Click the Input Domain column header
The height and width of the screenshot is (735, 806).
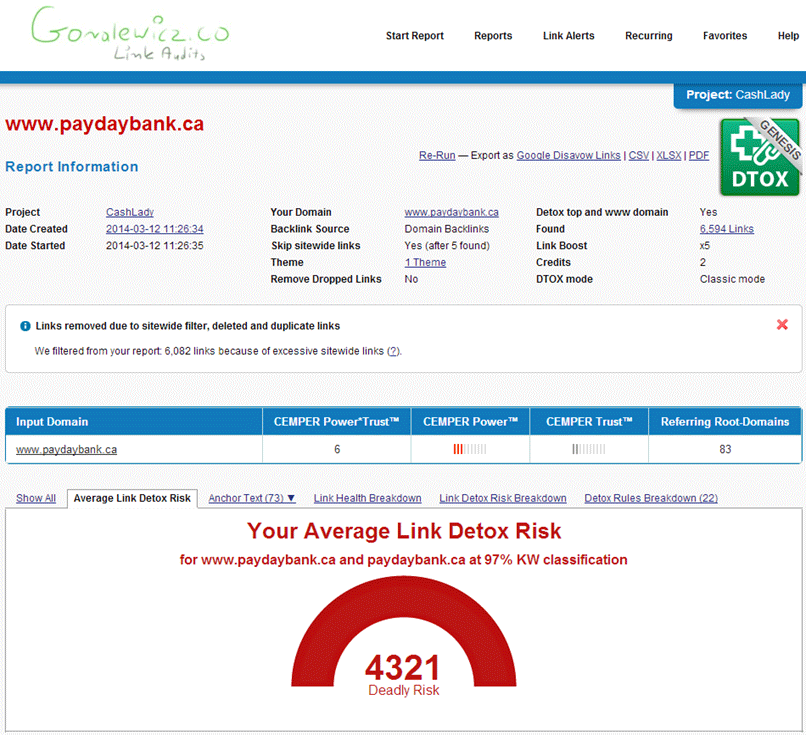[134, 421]
